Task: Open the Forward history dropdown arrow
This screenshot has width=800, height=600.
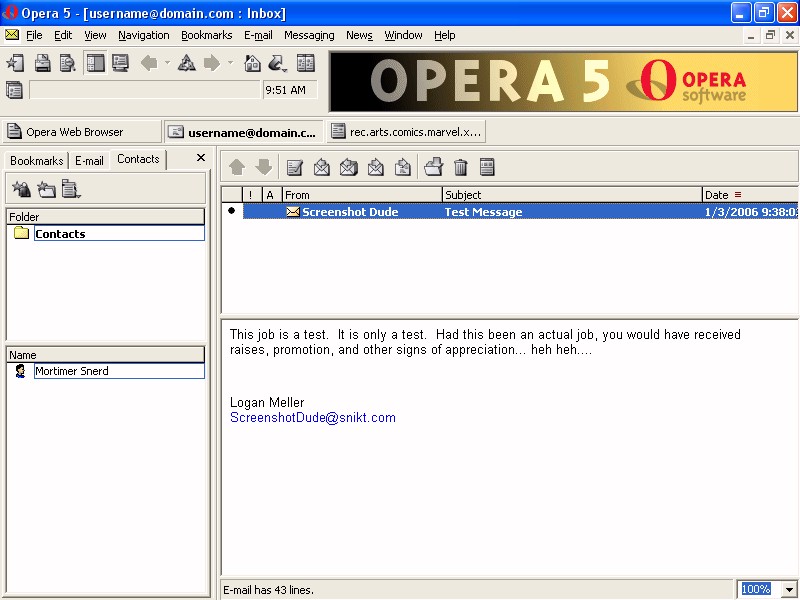Action: pyautogui.click(x=231, y=63)
